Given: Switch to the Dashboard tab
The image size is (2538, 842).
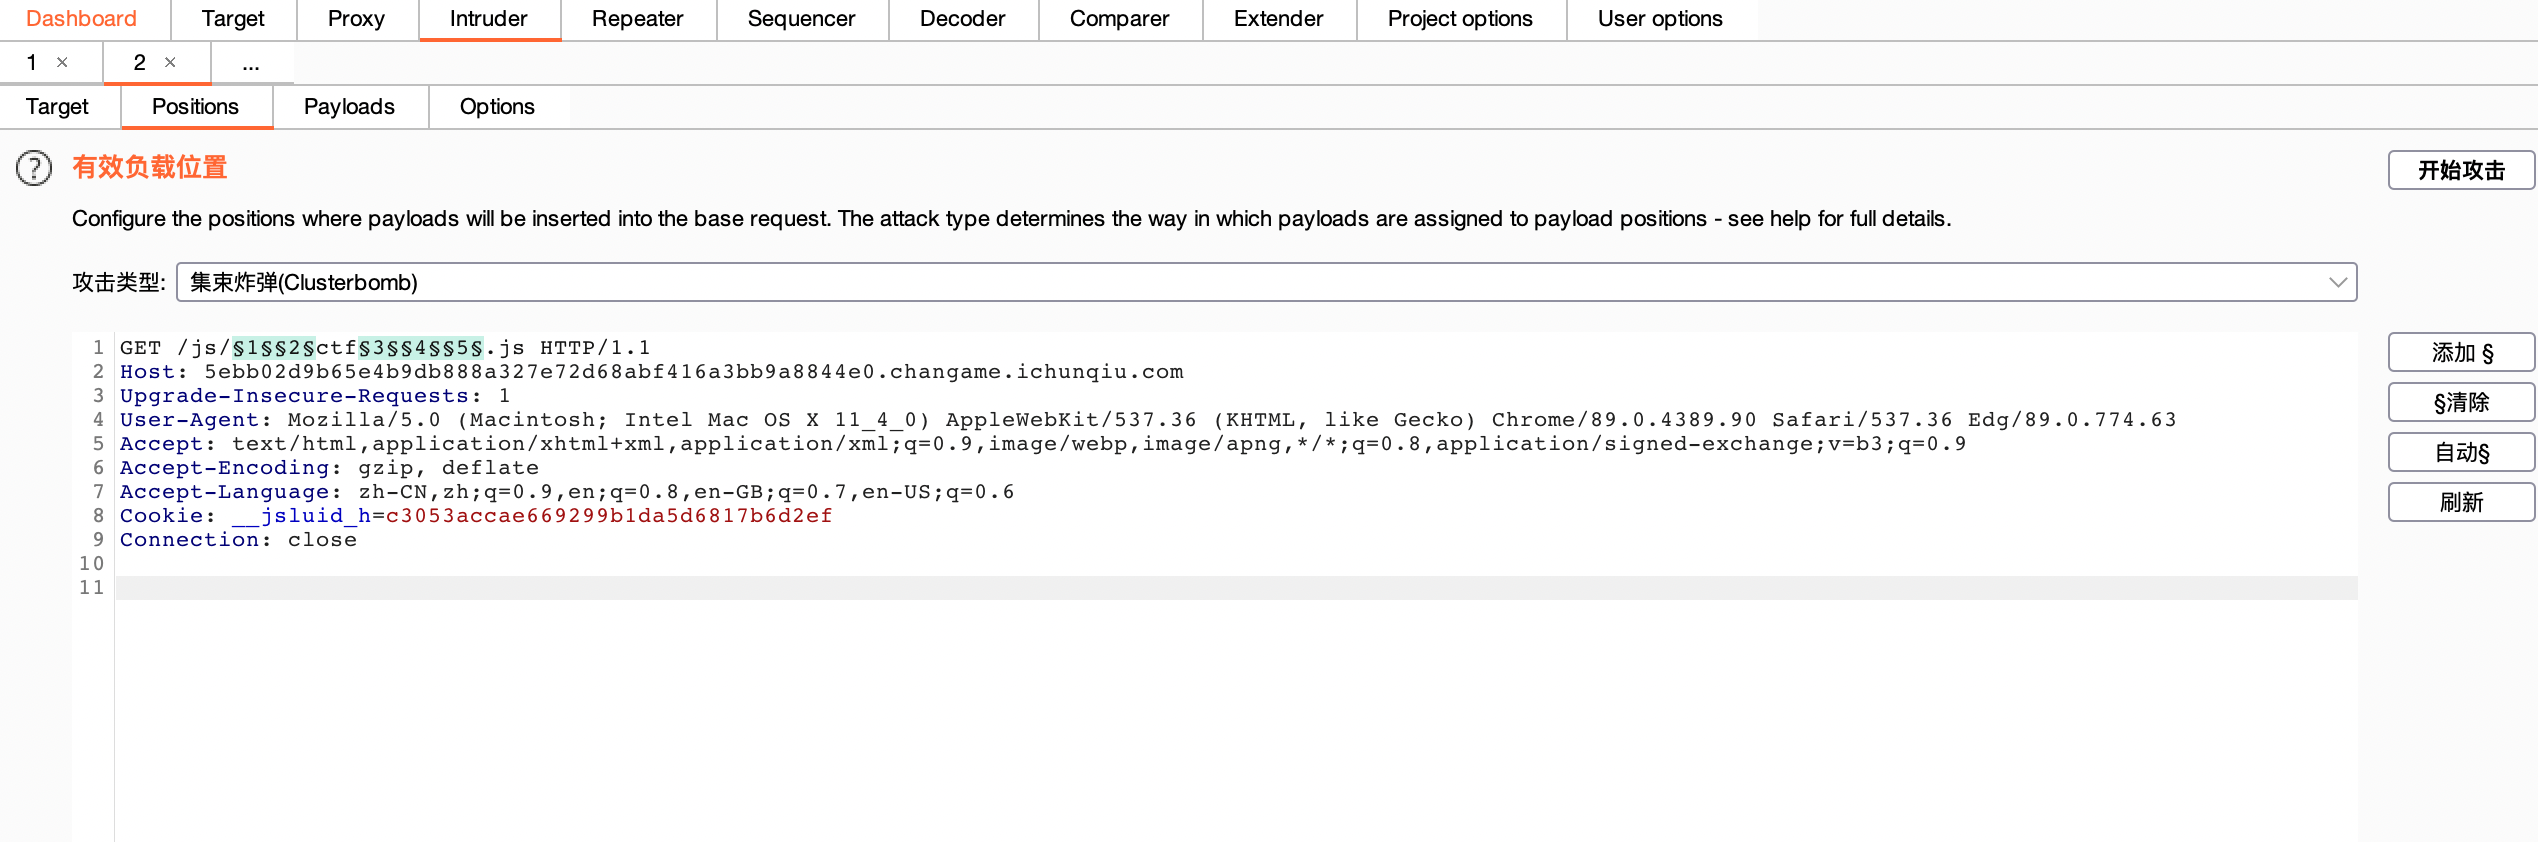Looking at the screenshot, I should click(x=81, y=19).
